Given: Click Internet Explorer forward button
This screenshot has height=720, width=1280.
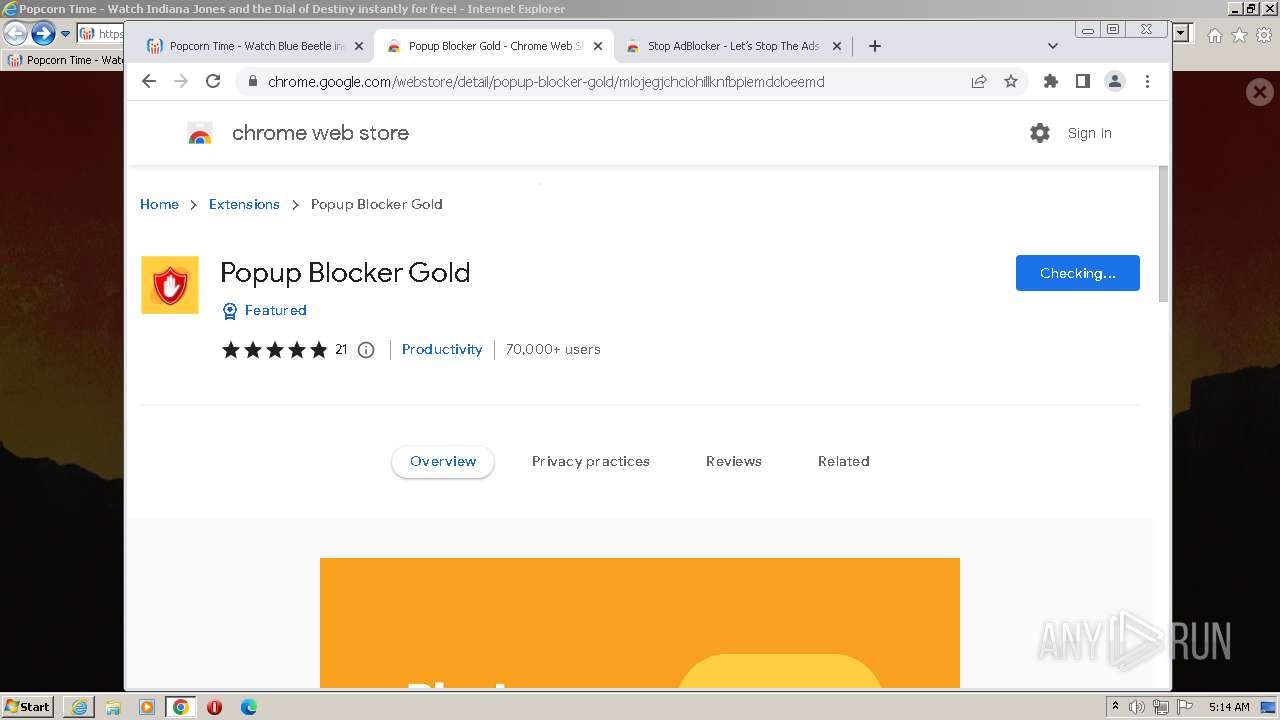Looking at the screenshot, I should tap(43, 33).
